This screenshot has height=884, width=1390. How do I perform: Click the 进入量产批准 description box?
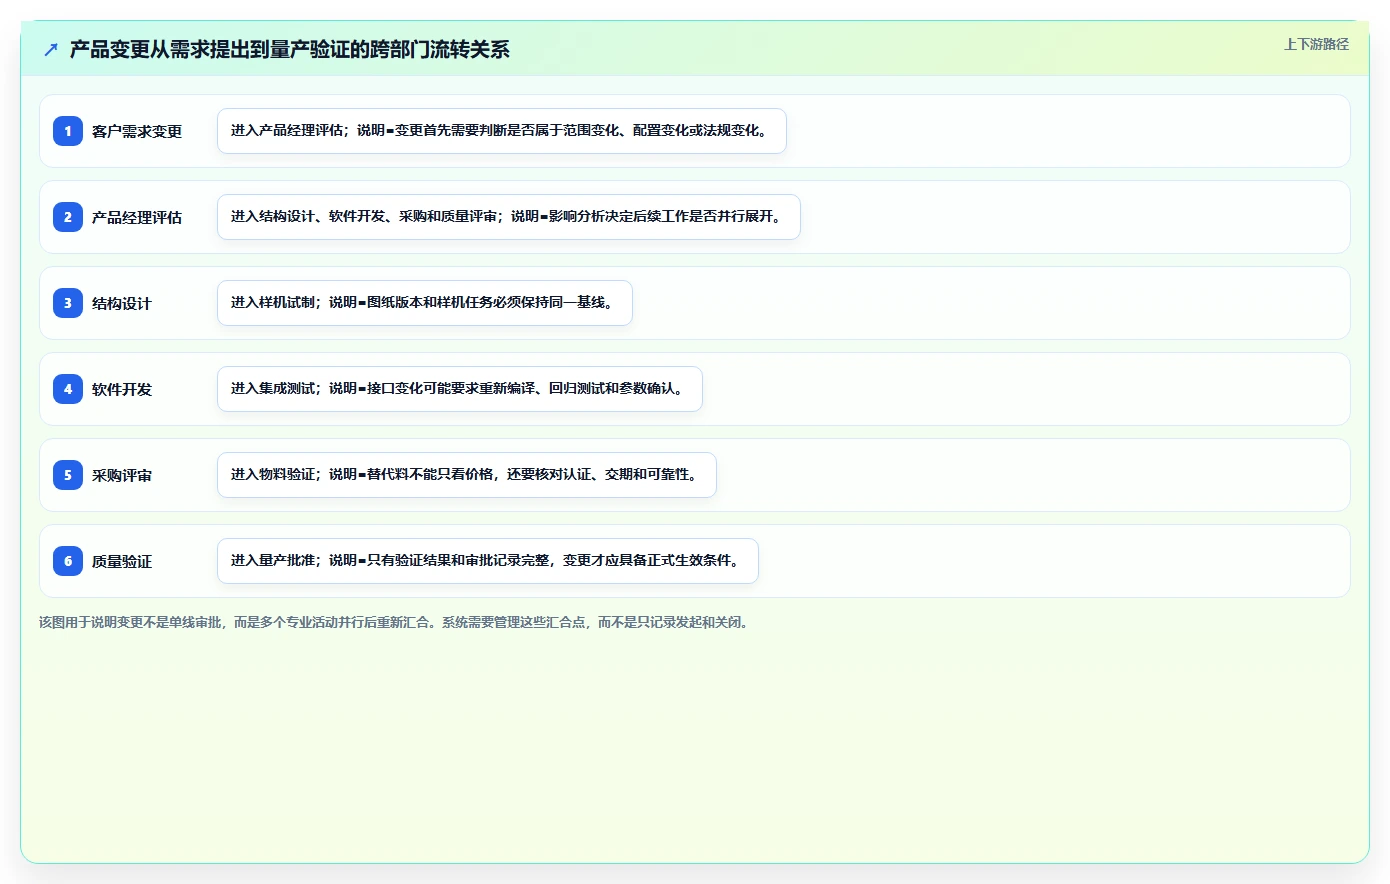click(488, 561)
